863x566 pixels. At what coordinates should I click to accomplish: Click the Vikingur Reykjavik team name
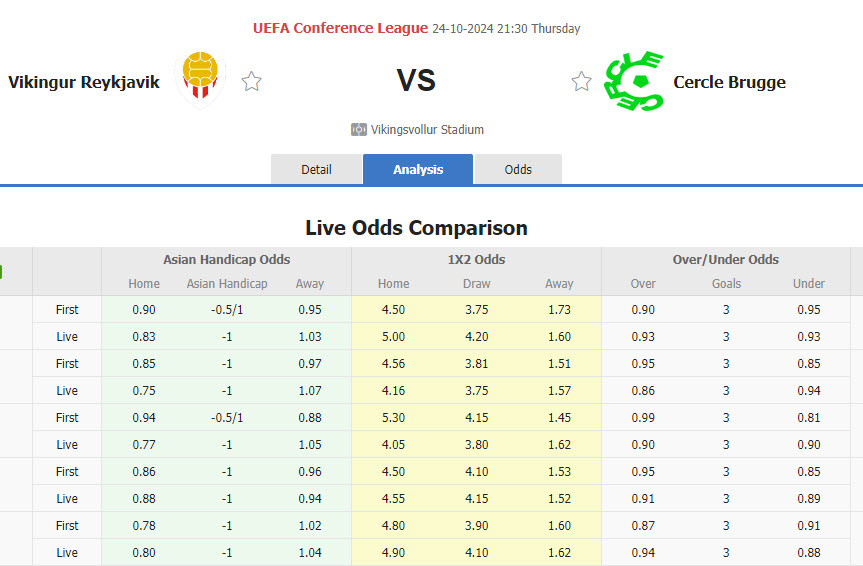[84, 82]
